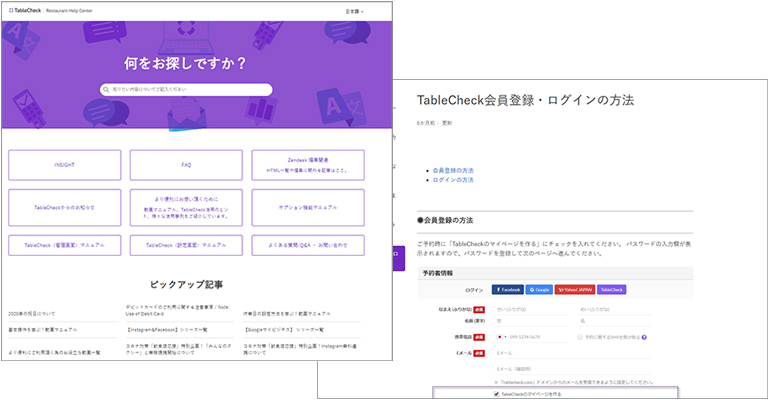Viewport: 770px width, 400px height.
Task: Open the よくある質問/Q&A・お問い合わせ category
Action: click(308, 245)
